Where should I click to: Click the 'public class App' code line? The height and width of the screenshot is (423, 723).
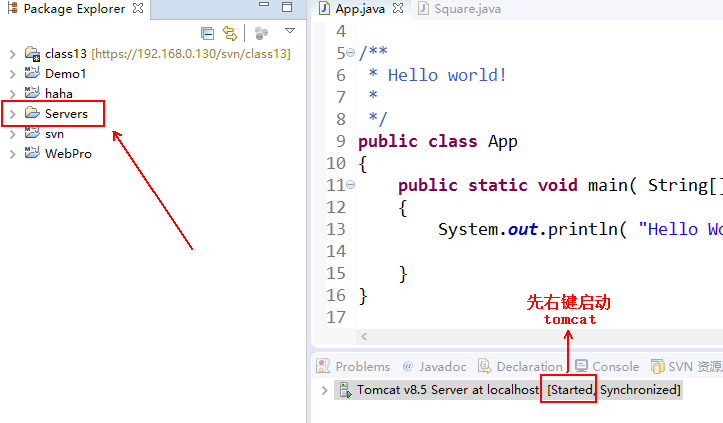click(438, 141)
